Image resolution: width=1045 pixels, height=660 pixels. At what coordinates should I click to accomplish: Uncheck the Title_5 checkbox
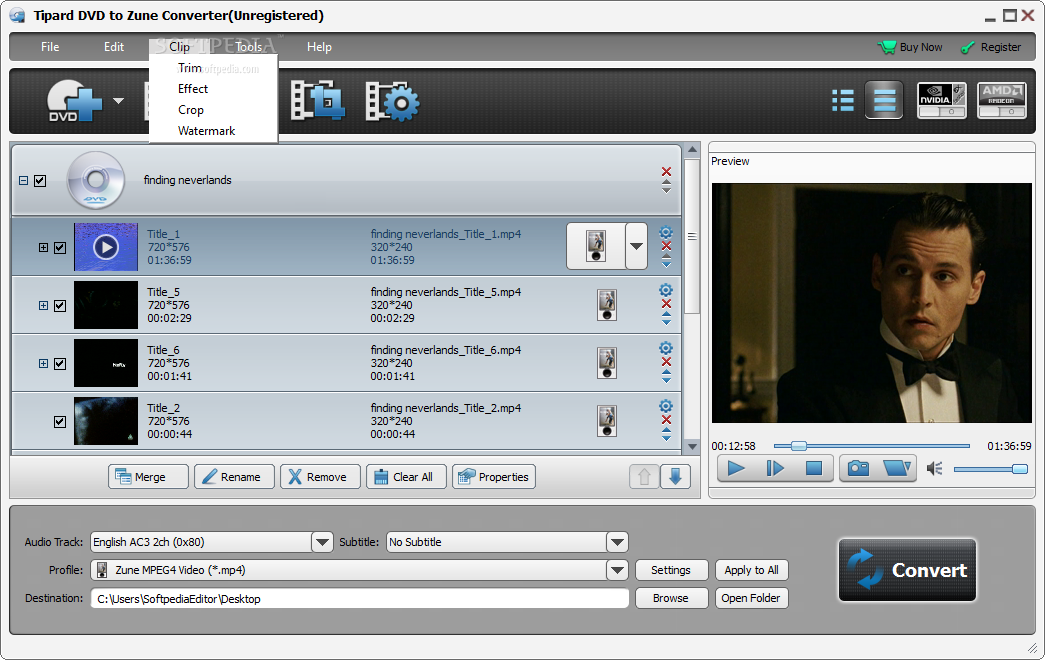[x=60, y=305]
